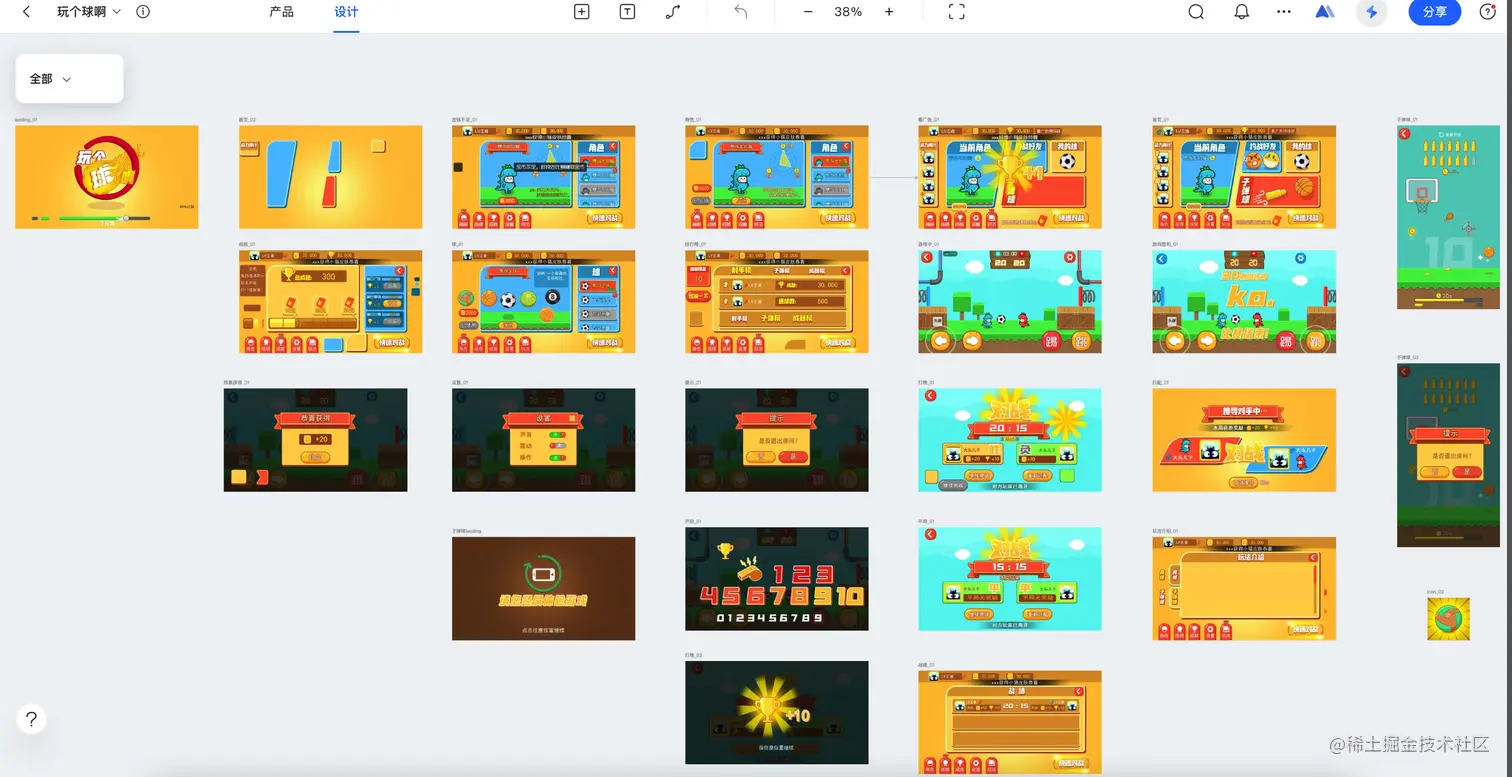
Task: Select the 玩个球 landing artboard
Action: point(107,177)
